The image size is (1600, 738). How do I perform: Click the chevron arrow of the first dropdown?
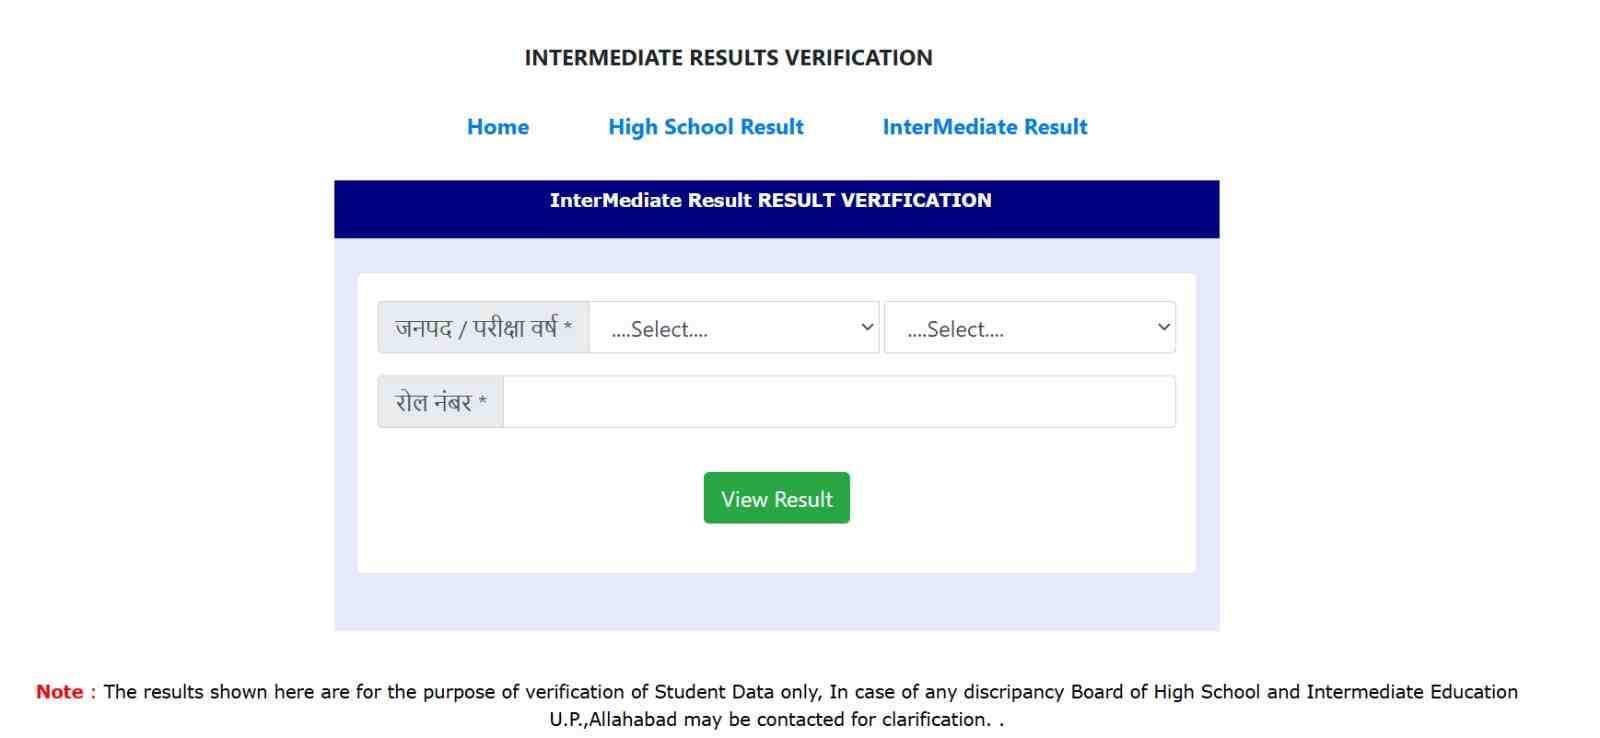click(x=866, y=327)
